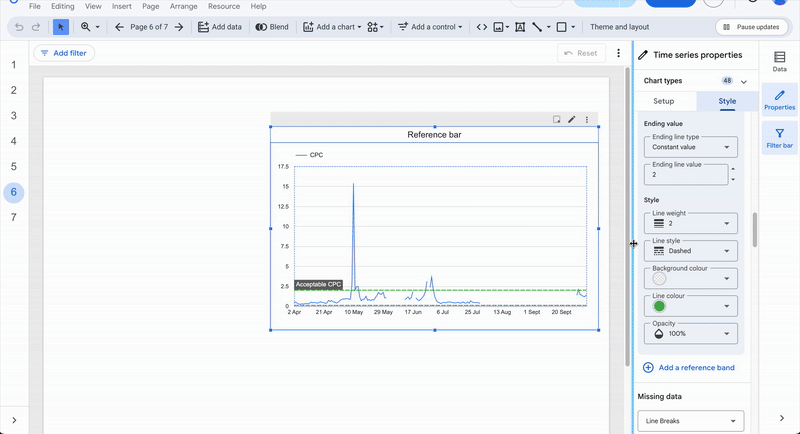This screenshot has width=800, height=434.
Task: Open the chart's three-dot menu
Action: [x=587, y=119]
